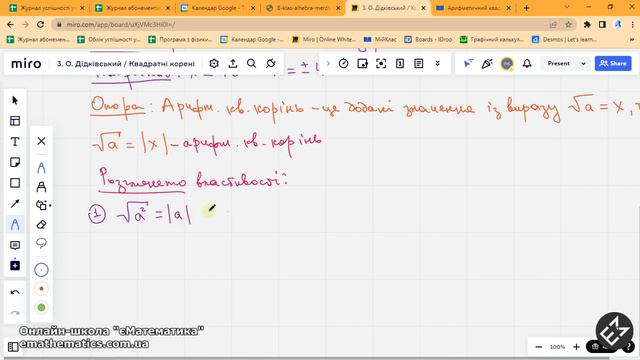This screenshot has width=640, height=360.
Task: Select the Text tool
Action: coord(15,142)
